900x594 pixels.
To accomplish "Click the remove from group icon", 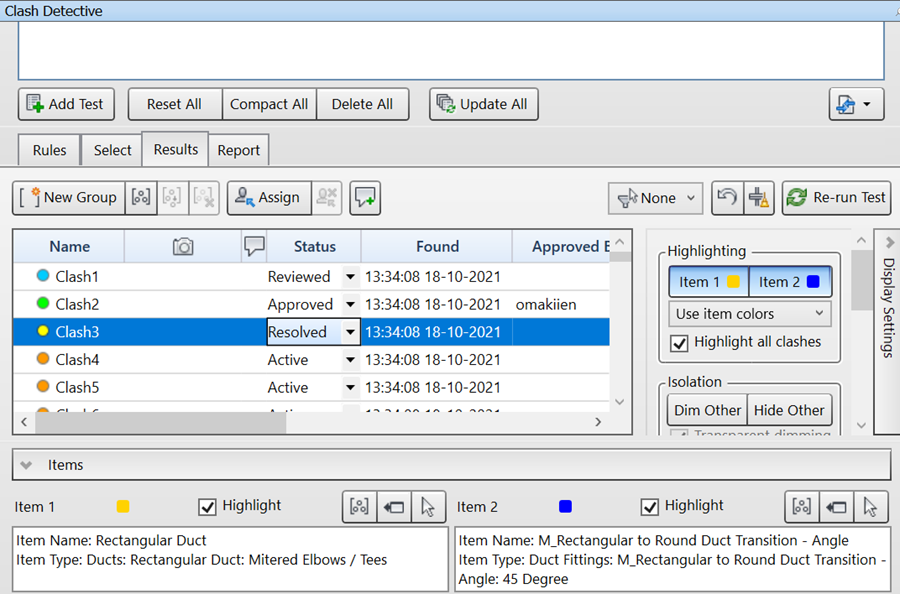I will tap(172, 197).
